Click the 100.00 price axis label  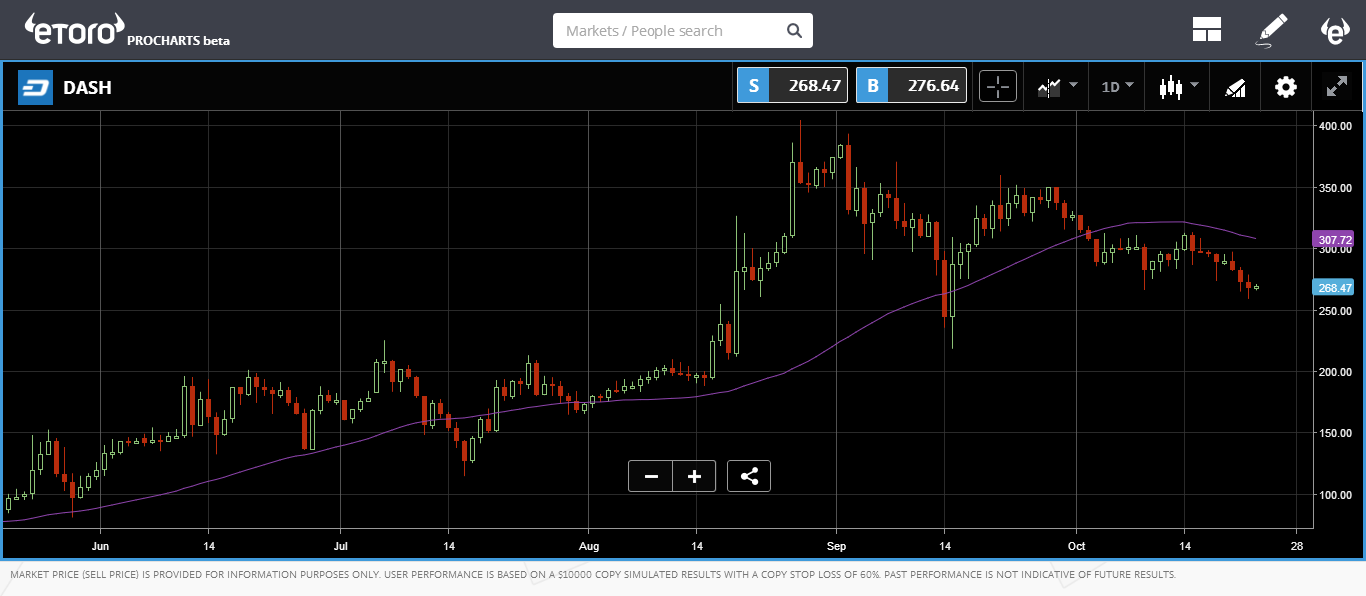tap(1334, 494)
